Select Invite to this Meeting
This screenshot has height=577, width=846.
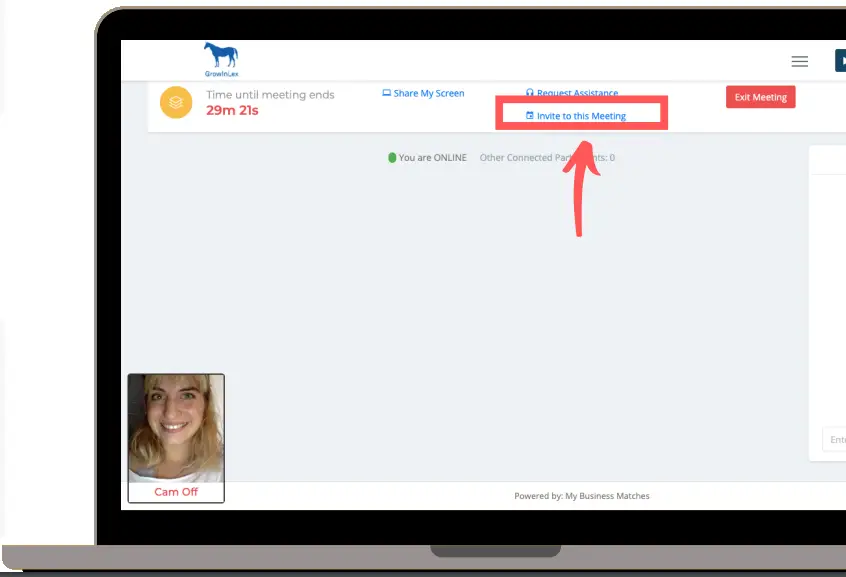pos(576,116)
